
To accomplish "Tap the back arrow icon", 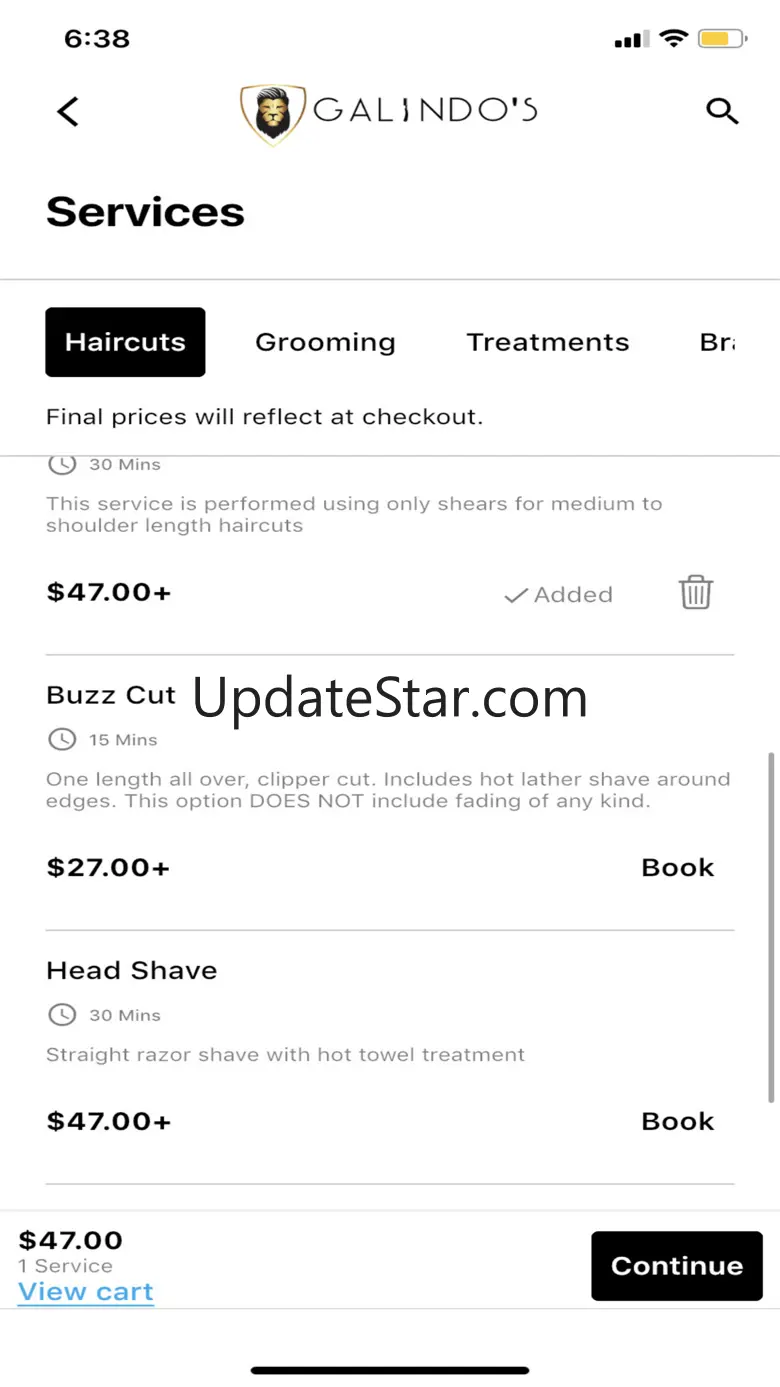I will coord(68,111).
